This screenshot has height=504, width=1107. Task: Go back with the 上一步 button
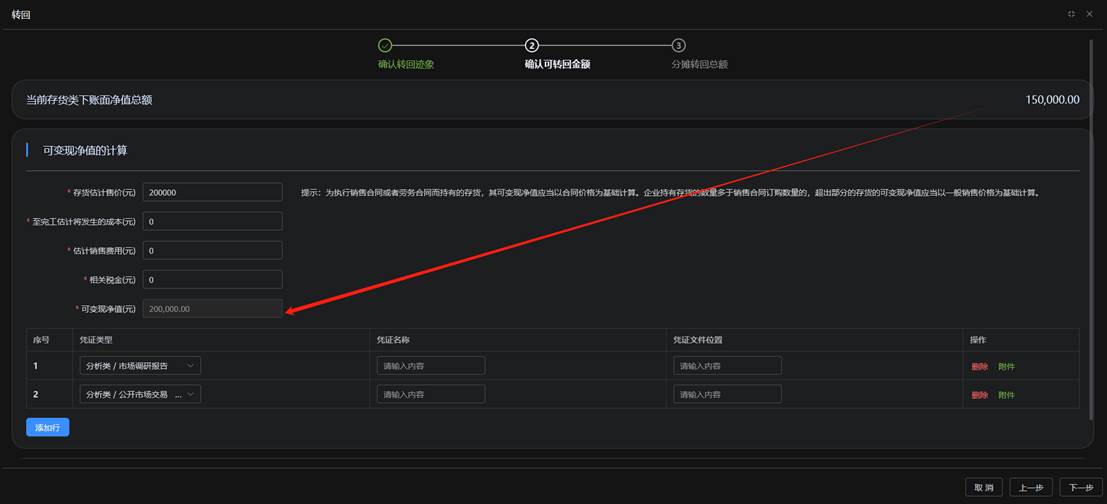pos(1031,487)
